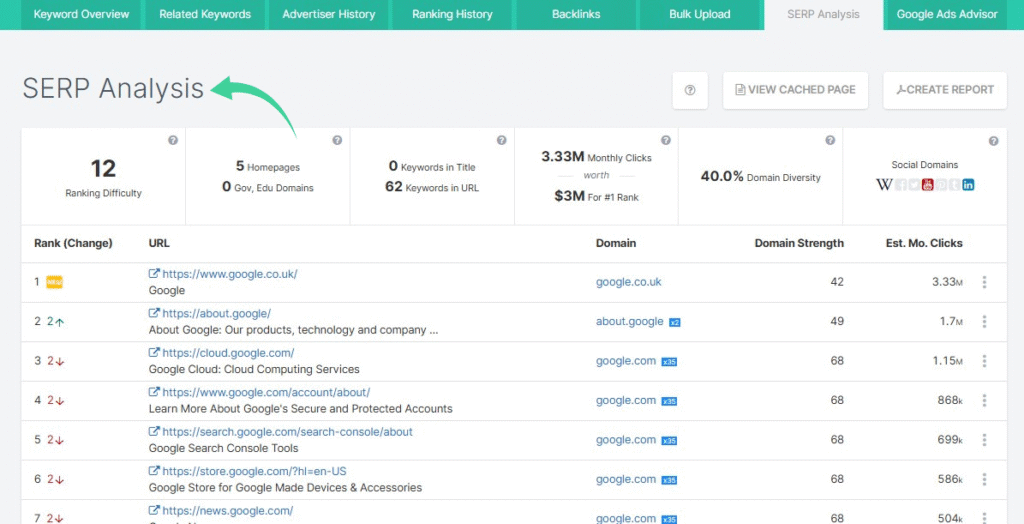Viewport: 1024px width, 524px height.
Task: Open row options for Secure and Protected Accounts row
Action: [984, 401]
